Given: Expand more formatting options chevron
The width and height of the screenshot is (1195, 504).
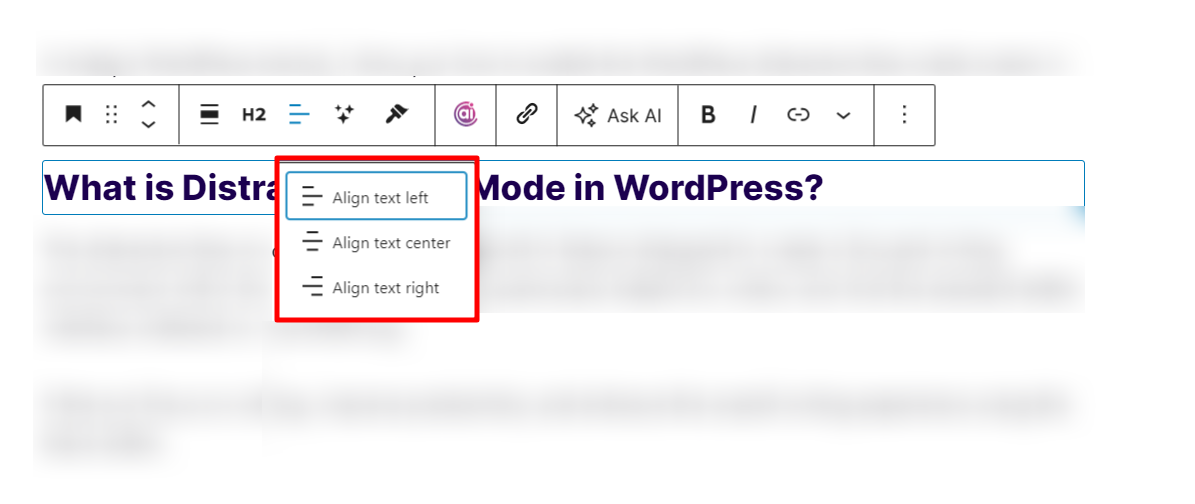Looking at the screenshot, I should [x=843, y=116].
